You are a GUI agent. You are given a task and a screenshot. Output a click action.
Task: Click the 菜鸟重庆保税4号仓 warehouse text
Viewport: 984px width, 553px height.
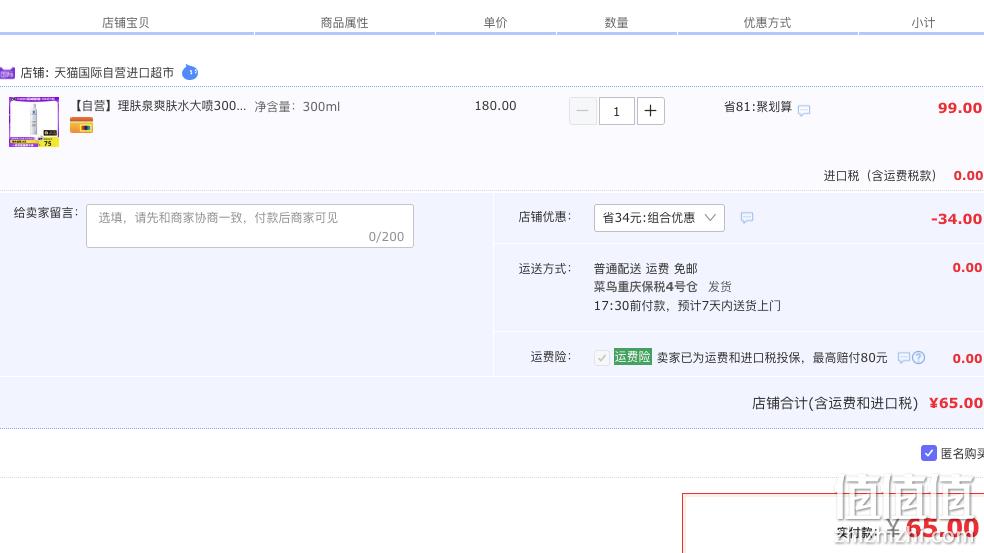pyautogui.click(x=646, y=287)
